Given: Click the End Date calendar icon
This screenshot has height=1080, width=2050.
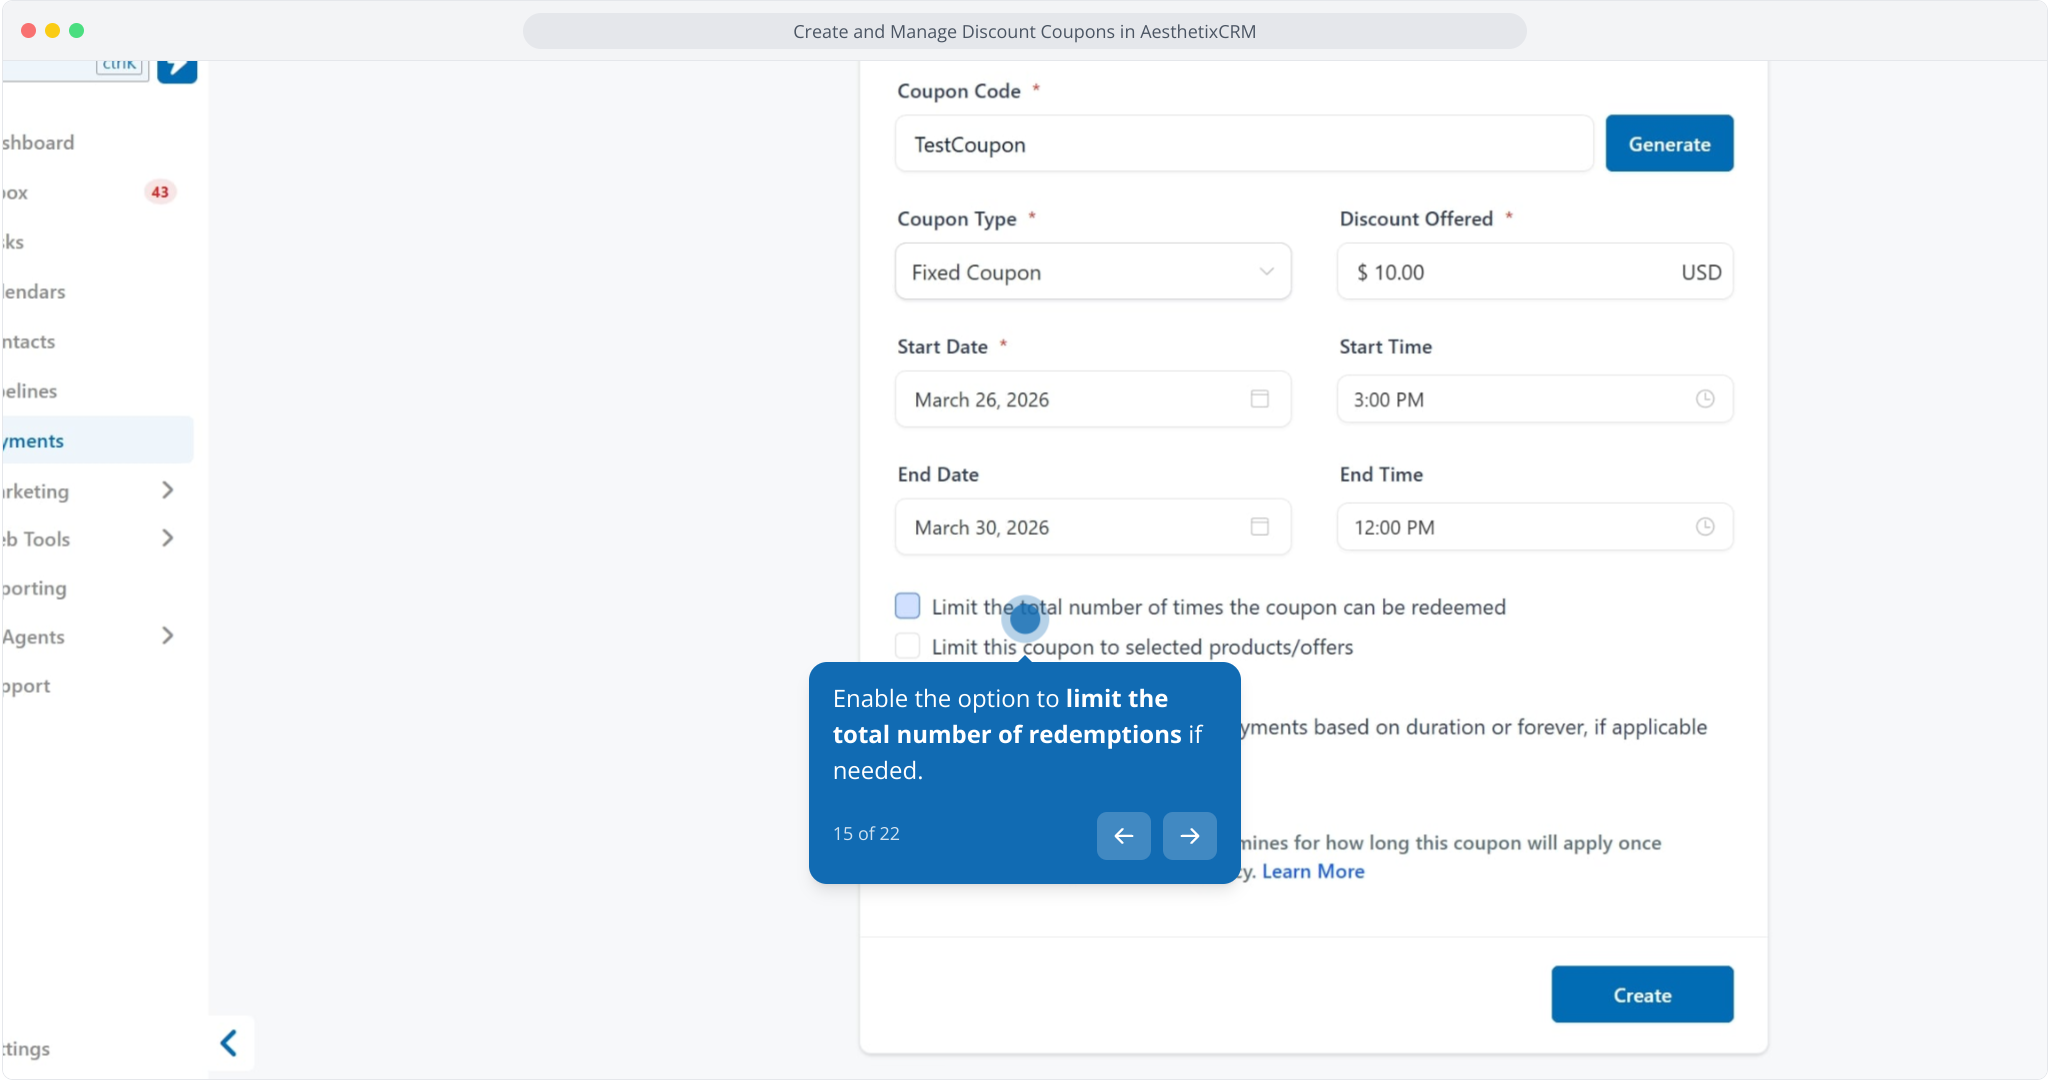Looking at the screenshot, I should point(1259,527).
